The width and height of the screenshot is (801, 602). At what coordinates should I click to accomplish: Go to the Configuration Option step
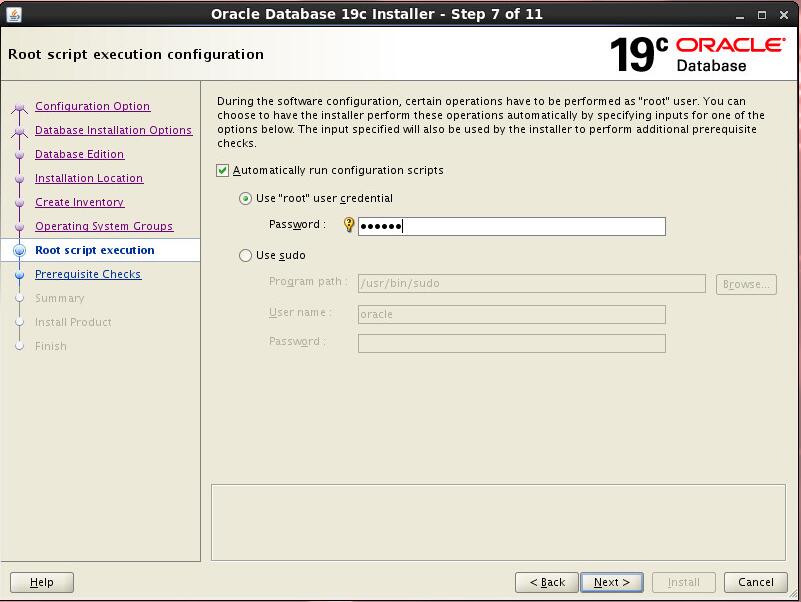(92, 106)
